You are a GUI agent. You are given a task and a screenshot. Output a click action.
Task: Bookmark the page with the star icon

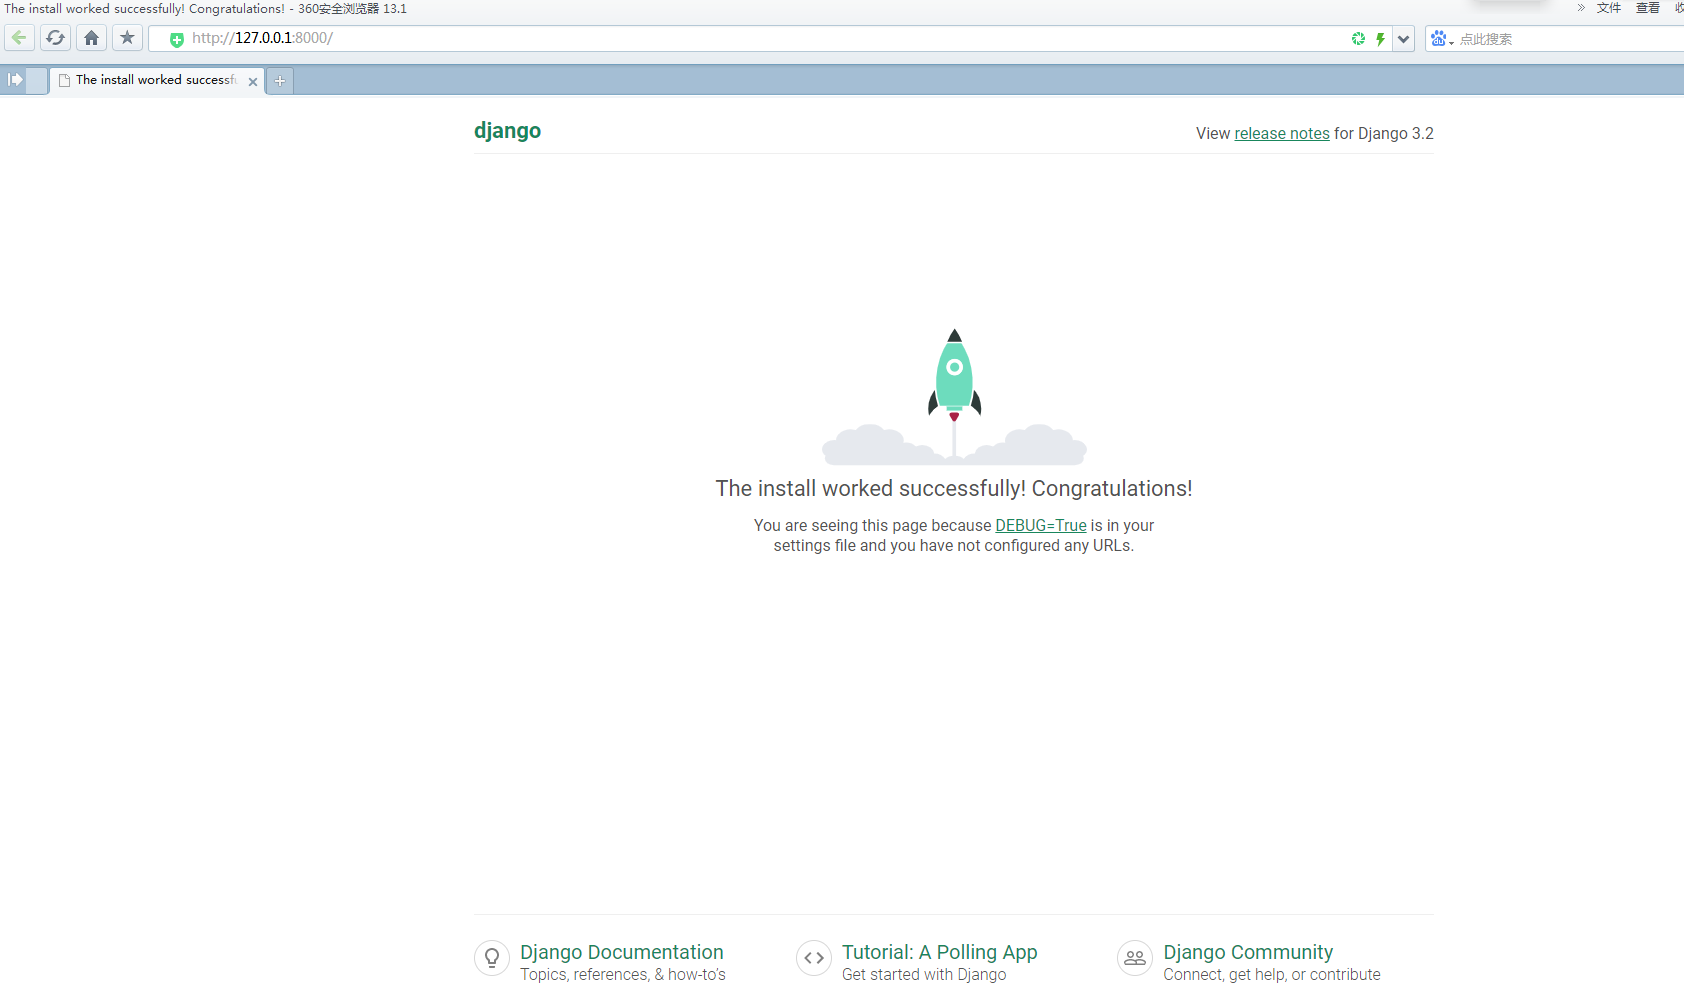click(127, 38)
